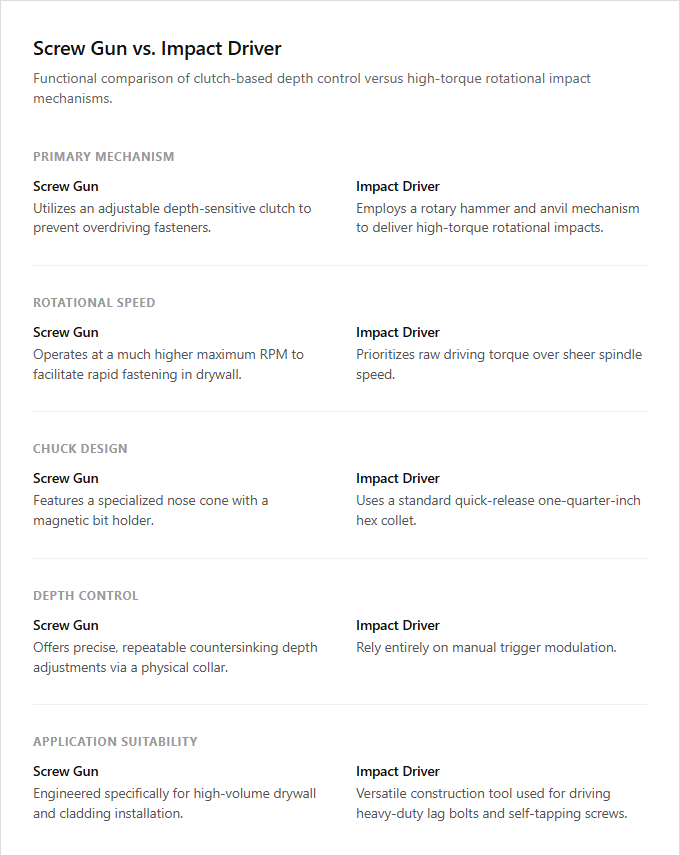Select the Application Suitability section heading
Image resolution: width=680 pixels, height=855 pixels.
115,742
